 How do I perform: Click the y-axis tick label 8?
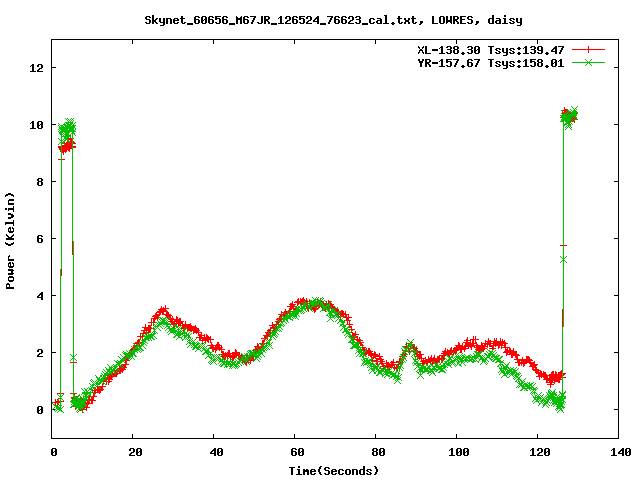point(40,182)
